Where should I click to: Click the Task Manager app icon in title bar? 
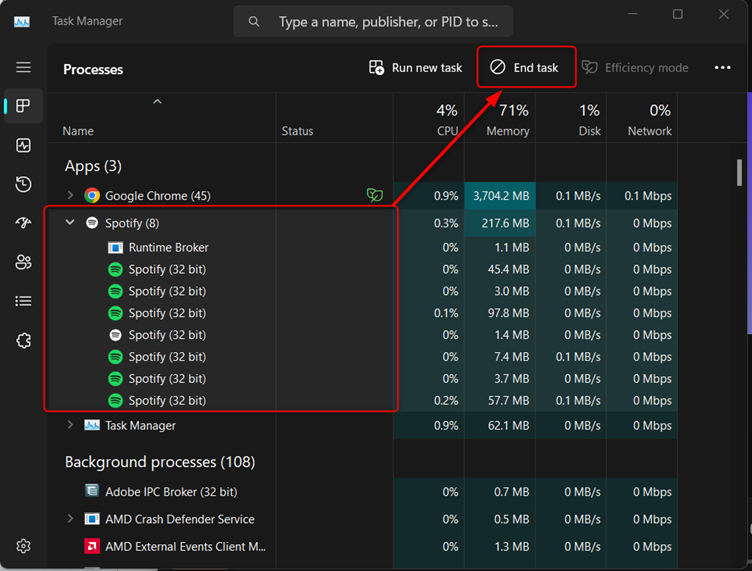click(x=22, y=22)
